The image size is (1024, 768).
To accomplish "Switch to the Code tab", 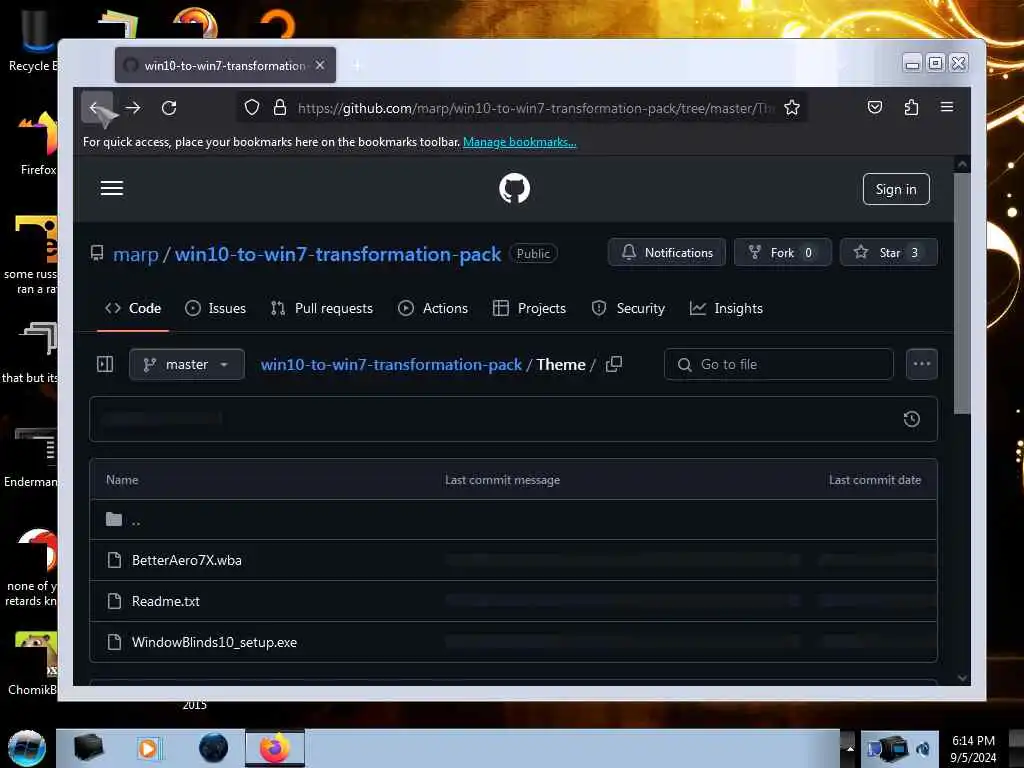I will [x=133, y=308].
